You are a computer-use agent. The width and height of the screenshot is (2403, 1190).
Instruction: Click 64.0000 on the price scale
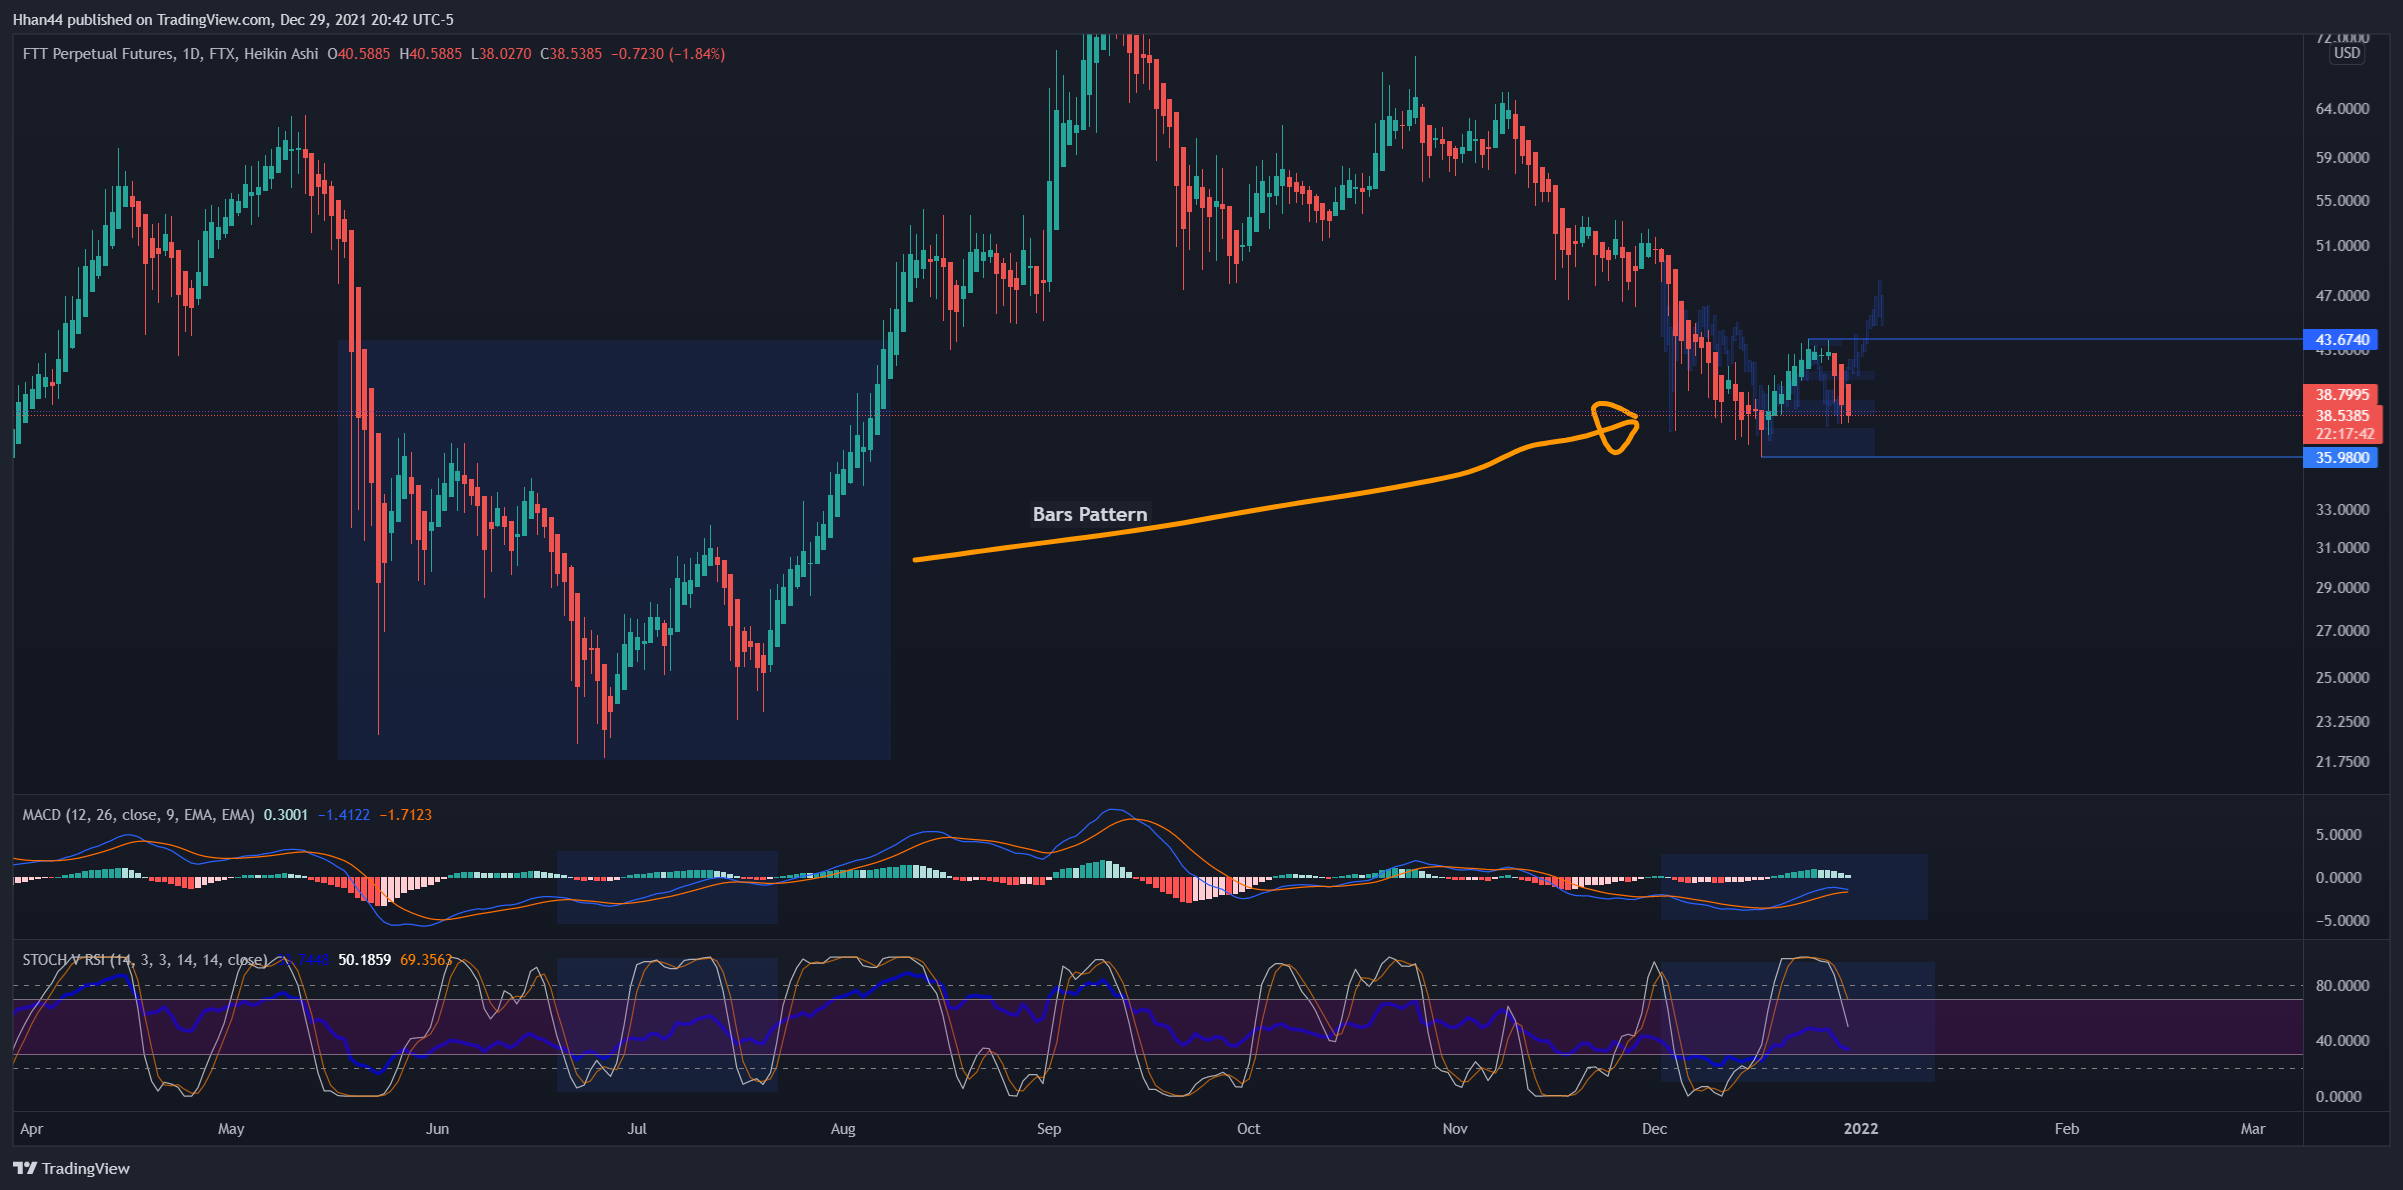2342,109
